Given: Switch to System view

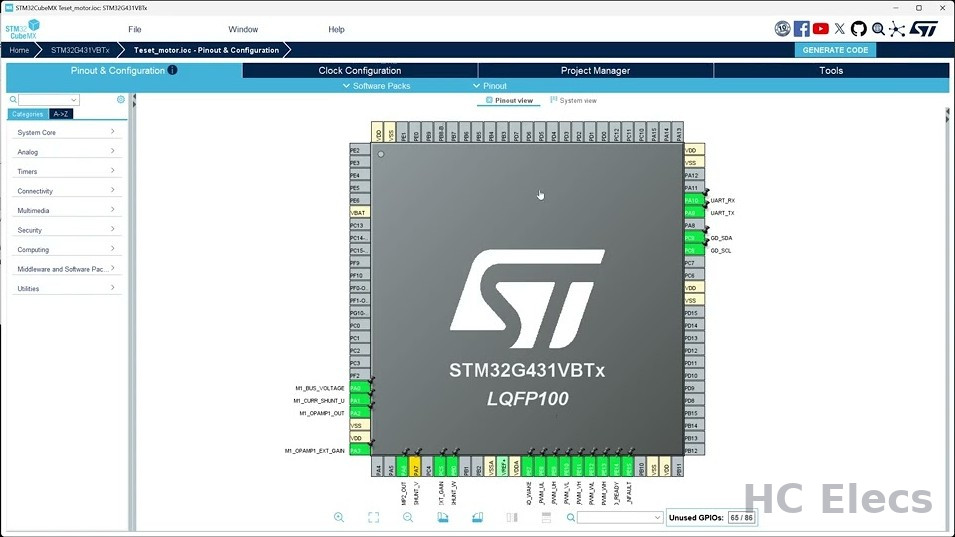Looking at the screenshot, I should click(573, 100).
